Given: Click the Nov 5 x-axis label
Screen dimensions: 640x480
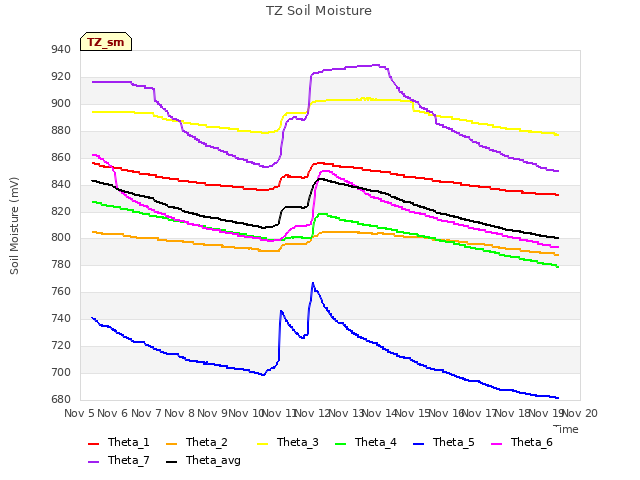Looking at the screenshot, I should click(79, 413).
